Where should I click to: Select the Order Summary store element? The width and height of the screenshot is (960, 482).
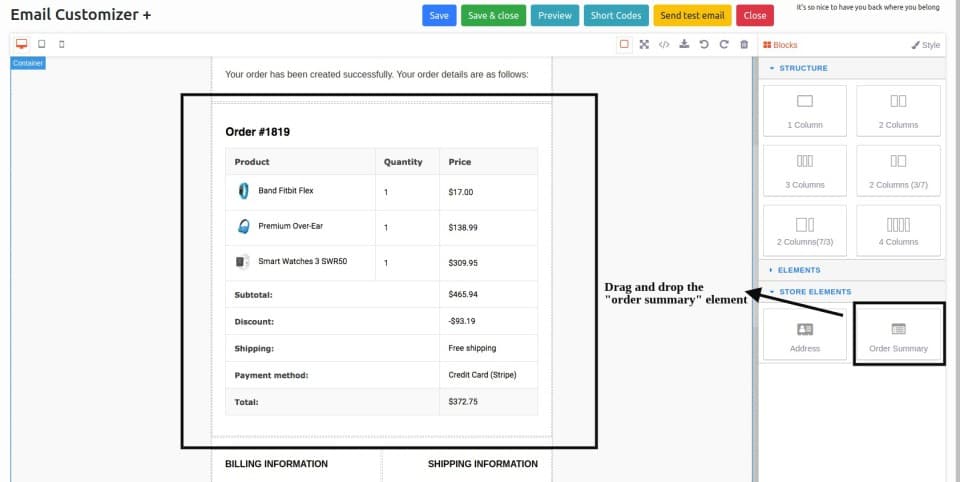point(898,334)
